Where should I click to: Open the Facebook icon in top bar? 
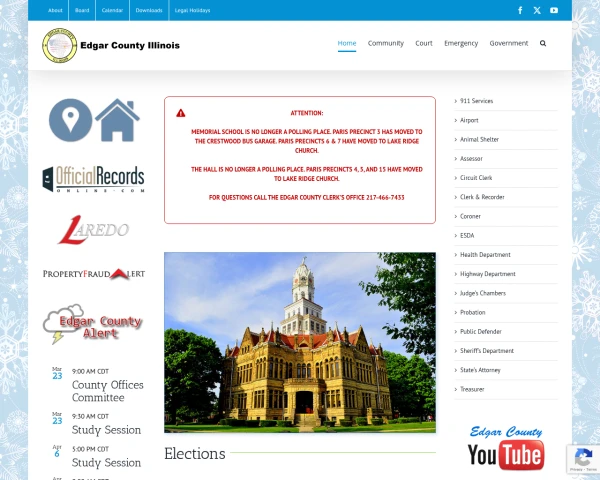pyautogui.click(x=520, y=10)
